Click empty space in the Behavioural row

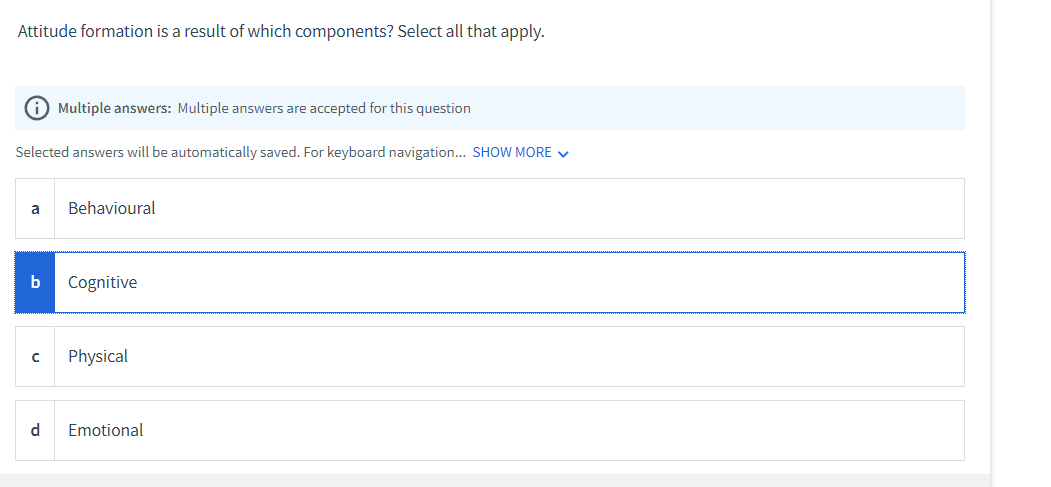(600, 209)
